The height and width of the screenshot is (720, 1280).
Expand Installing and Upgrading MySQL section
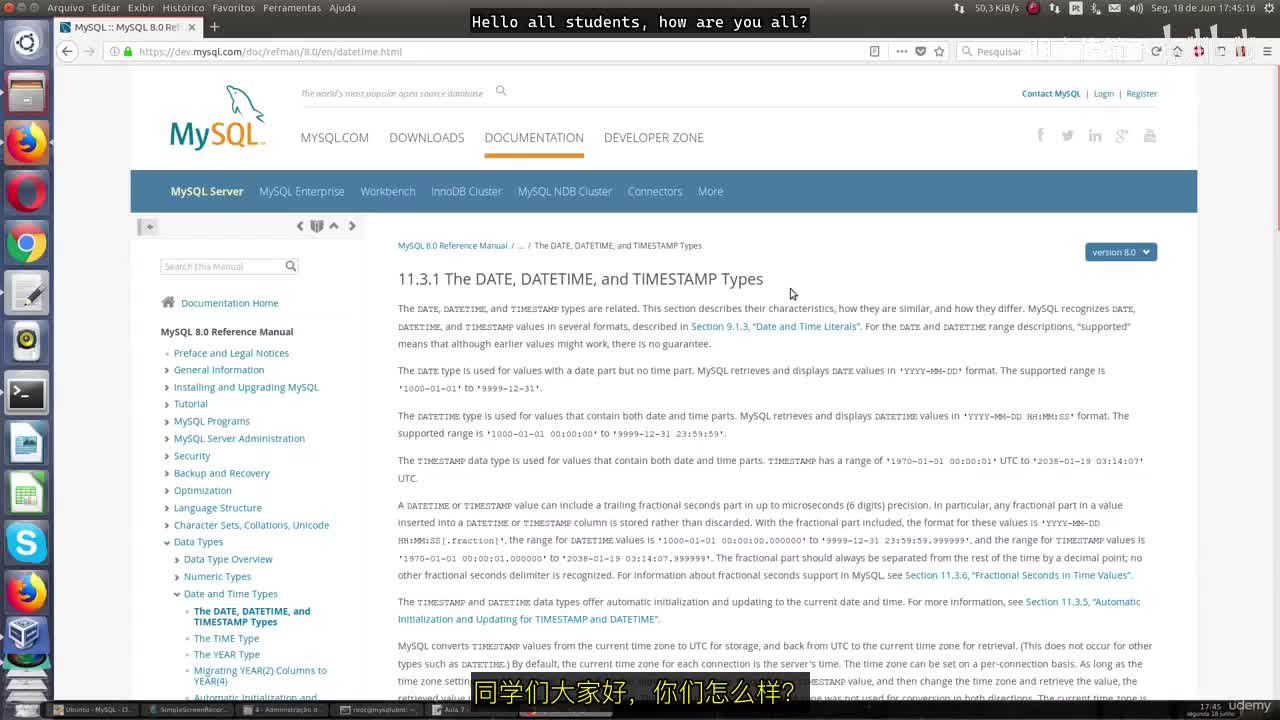coord(167,387)
